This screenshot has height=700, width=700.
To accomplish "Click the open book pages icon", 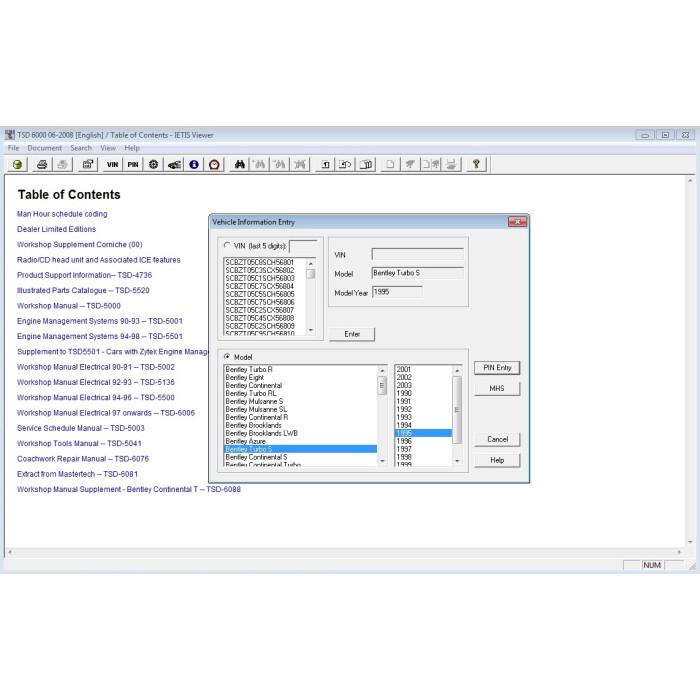I will tap(366, 165).
